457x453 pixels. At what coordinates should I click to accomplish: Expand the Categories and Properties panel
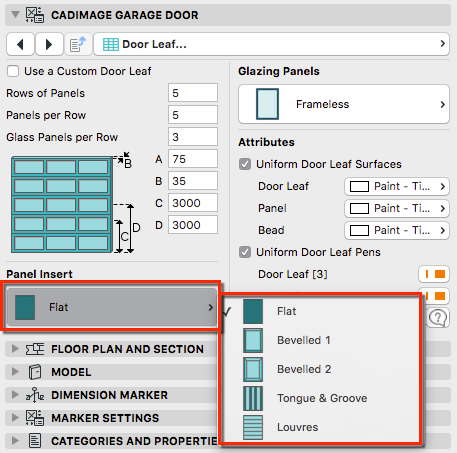click(15, 441)
